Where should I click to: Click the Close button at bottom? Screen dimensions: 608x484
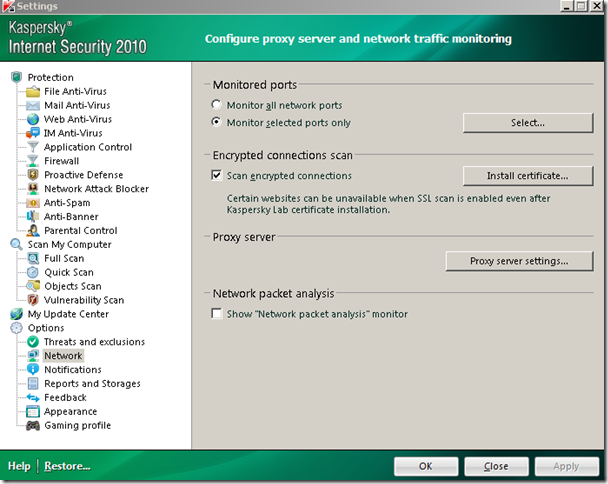pos(496,466)
